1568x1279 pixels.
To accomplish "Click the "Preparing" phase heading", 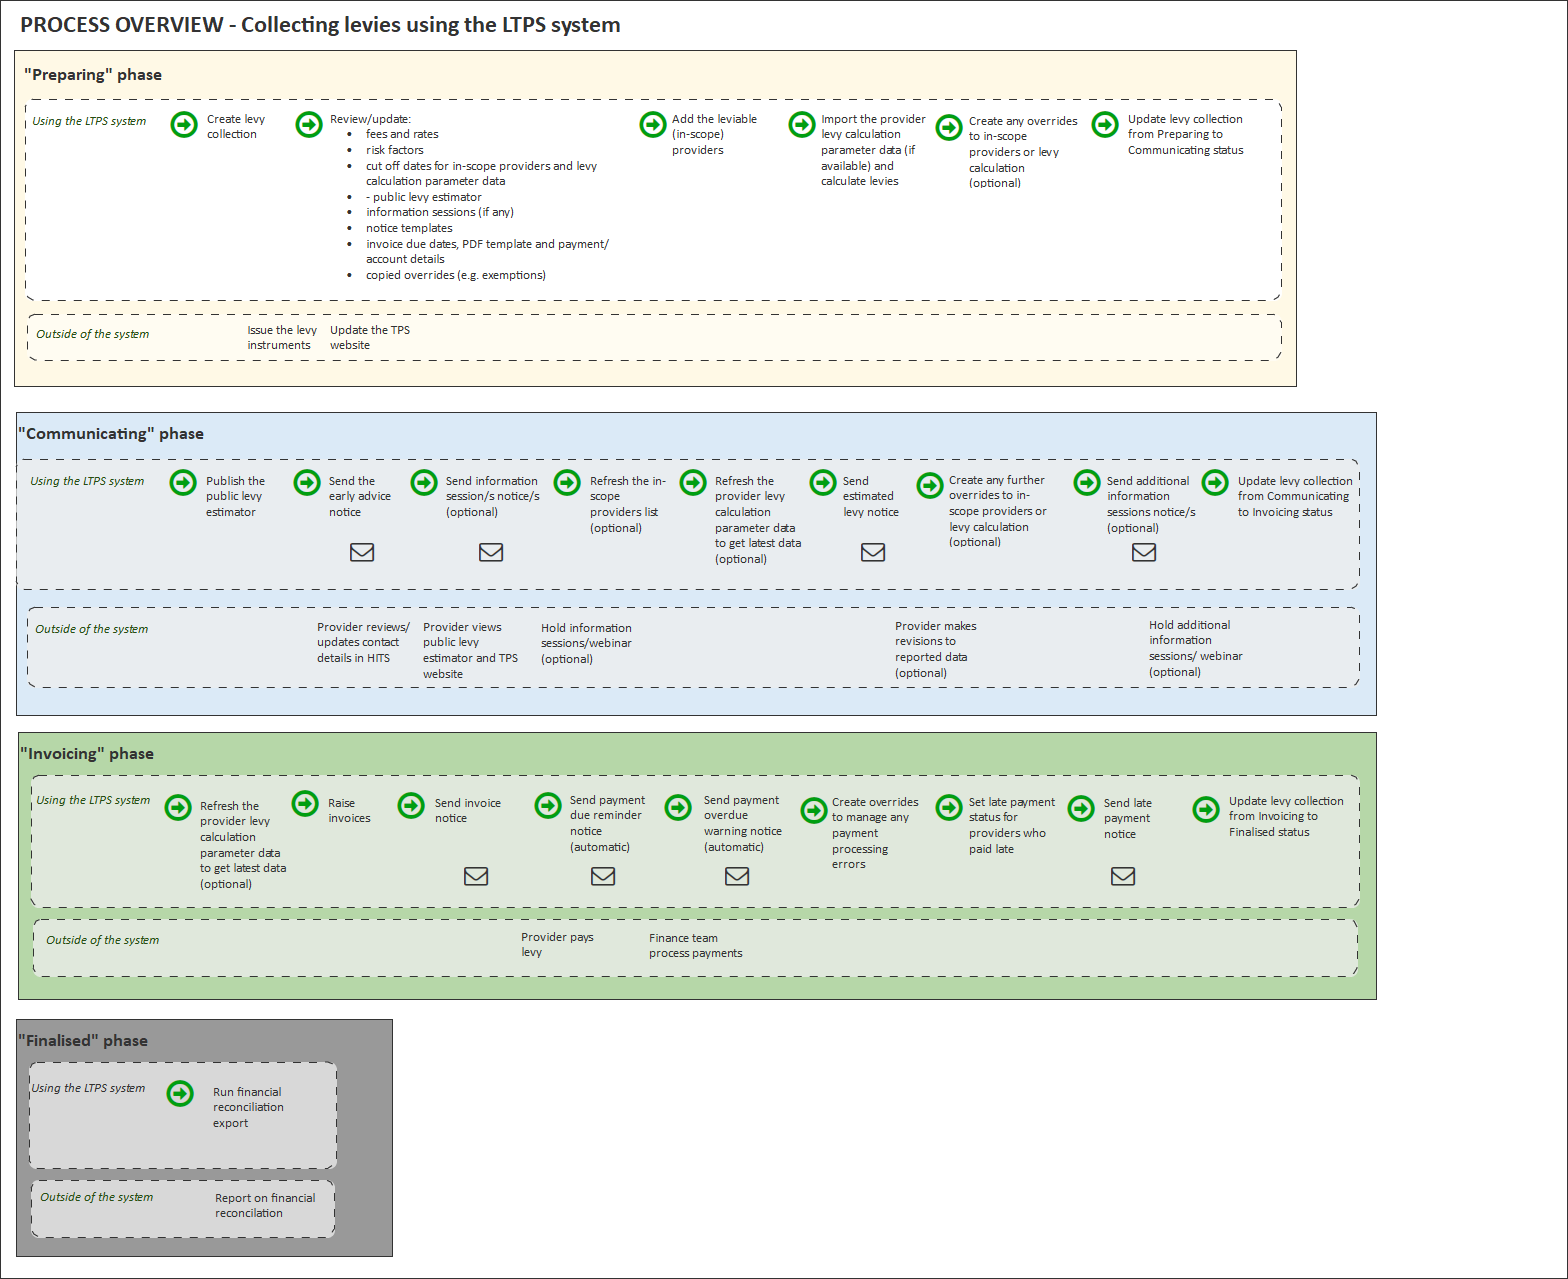I will click(93, 75).
